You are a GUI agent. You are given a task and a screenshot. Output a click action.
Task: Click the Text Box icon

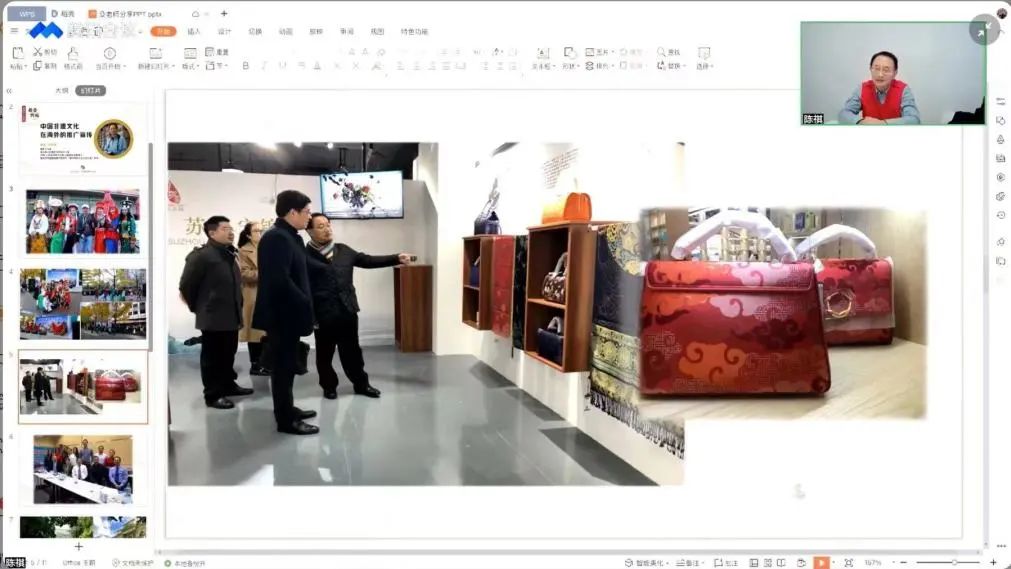pos(543,53)
